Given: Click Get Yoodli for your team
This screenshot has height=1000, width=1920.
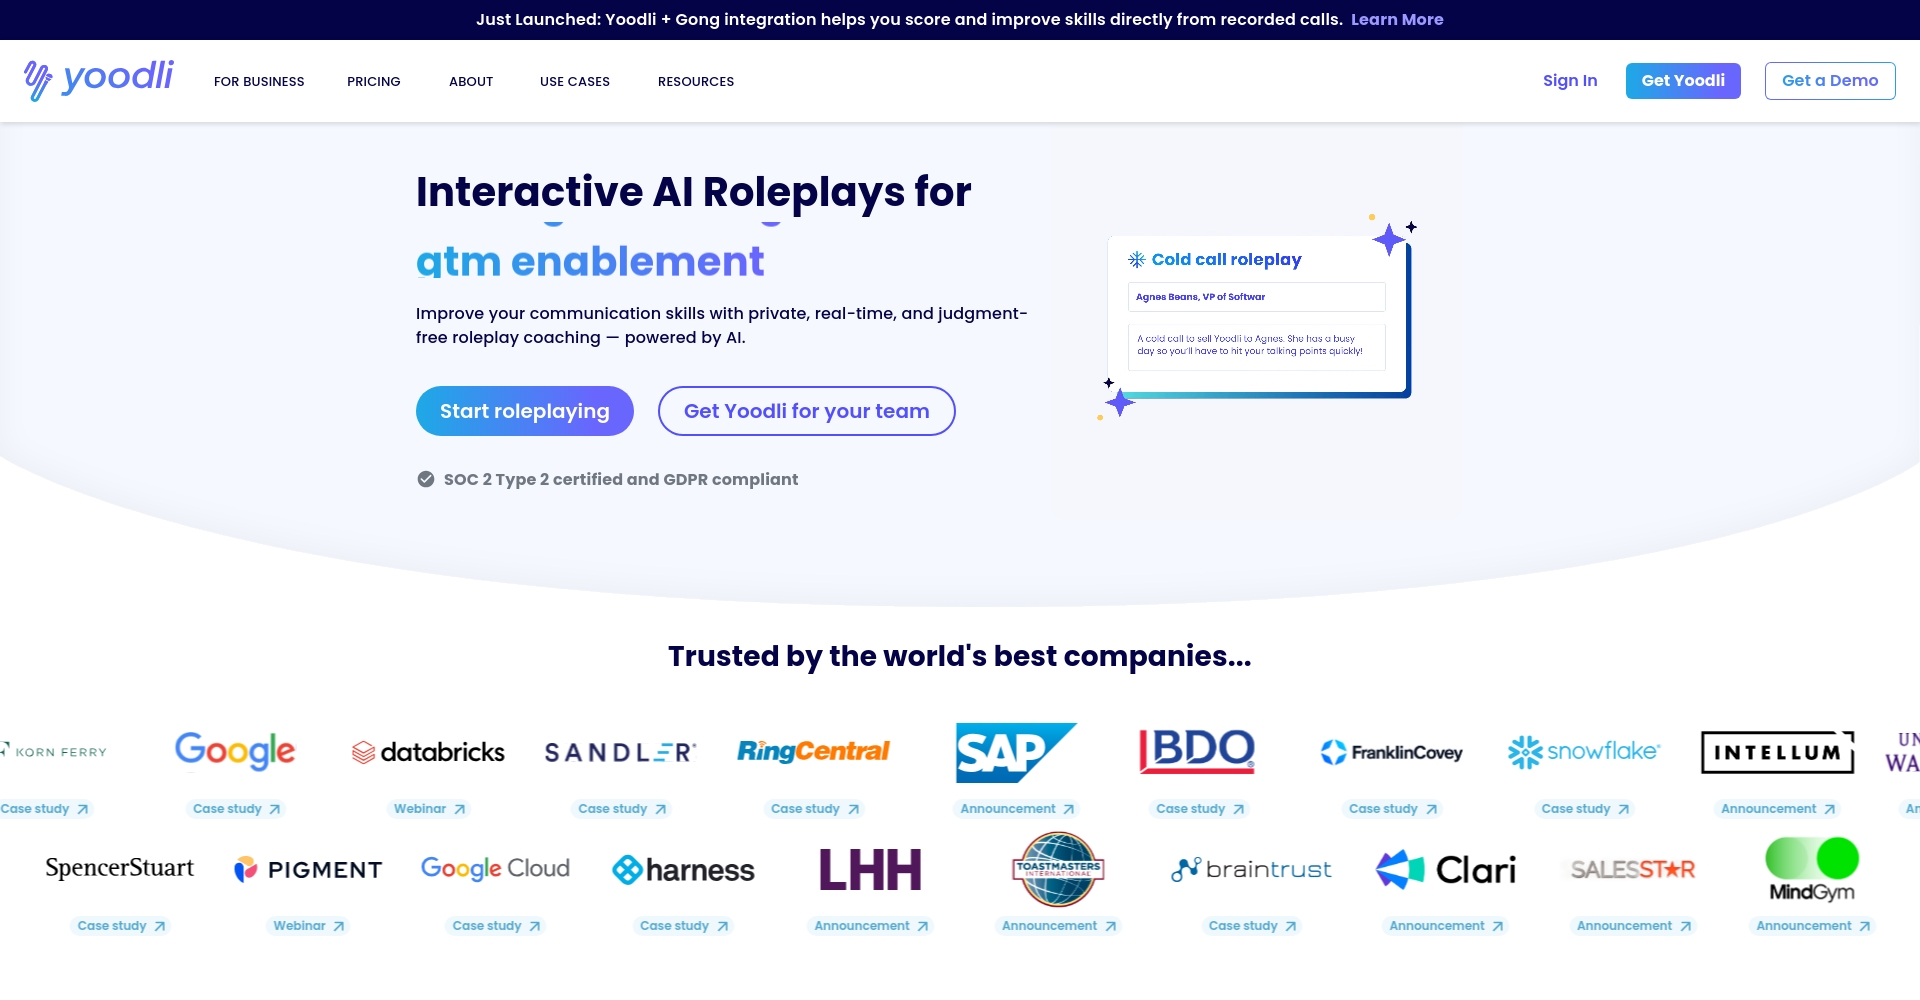Looking at the screenshot, I should (806, 411).
